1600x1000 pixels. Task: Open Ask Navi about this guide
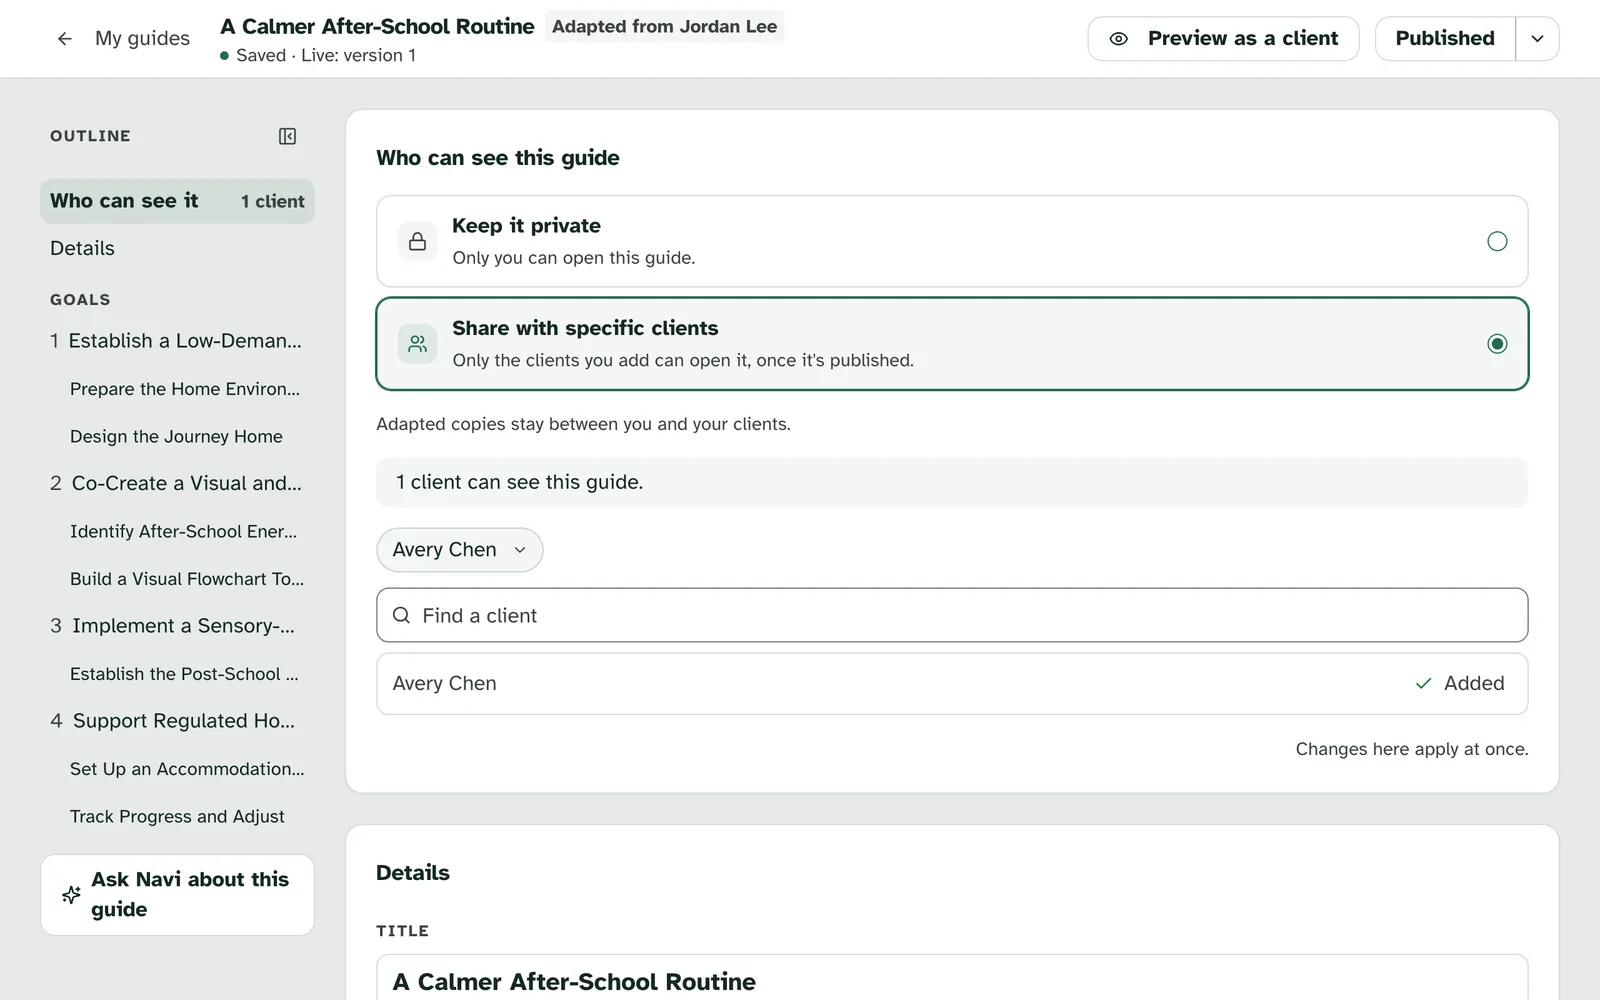[x=177, y=895]
